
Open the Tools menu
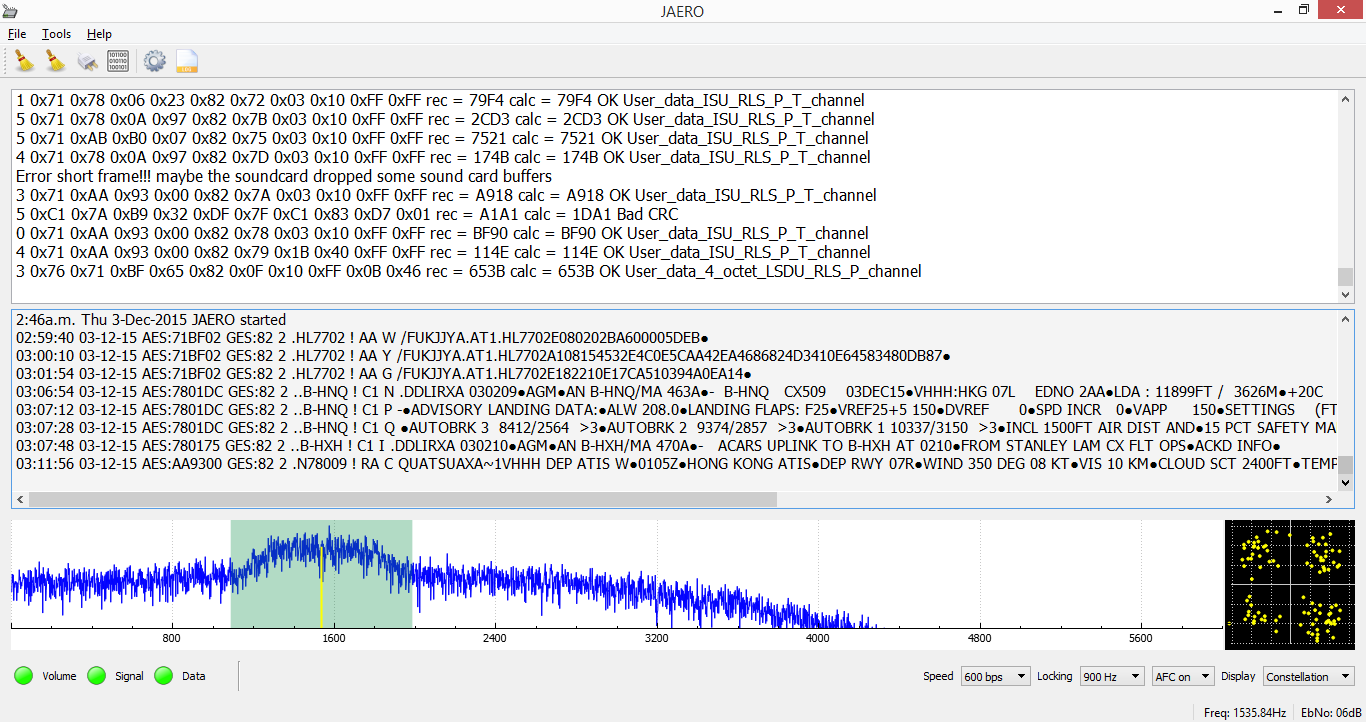click(56, 34)
